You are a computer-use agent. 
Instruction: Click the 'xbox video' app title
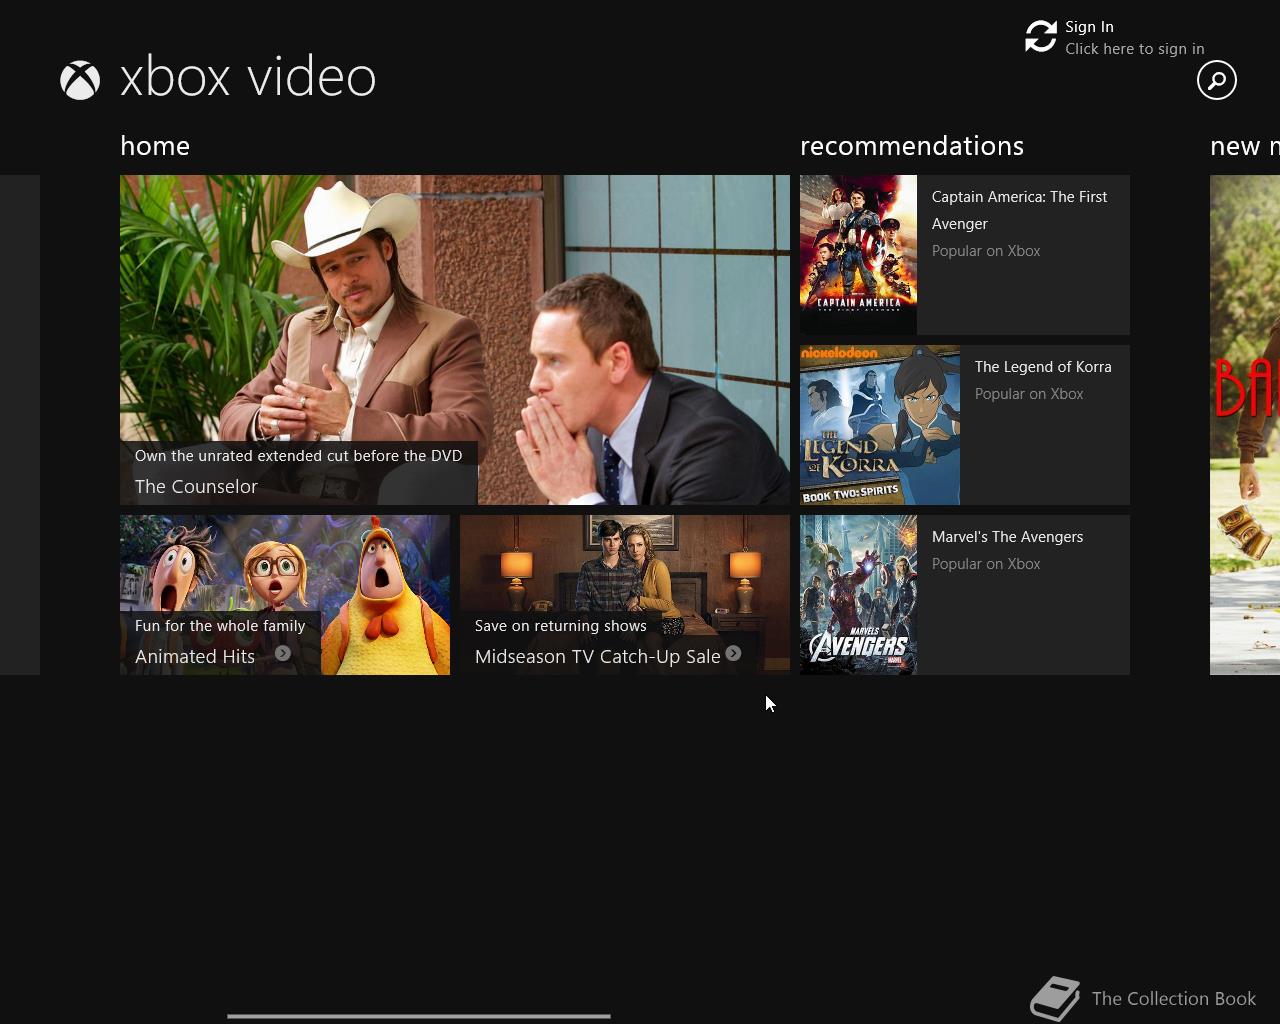[248, 78]
